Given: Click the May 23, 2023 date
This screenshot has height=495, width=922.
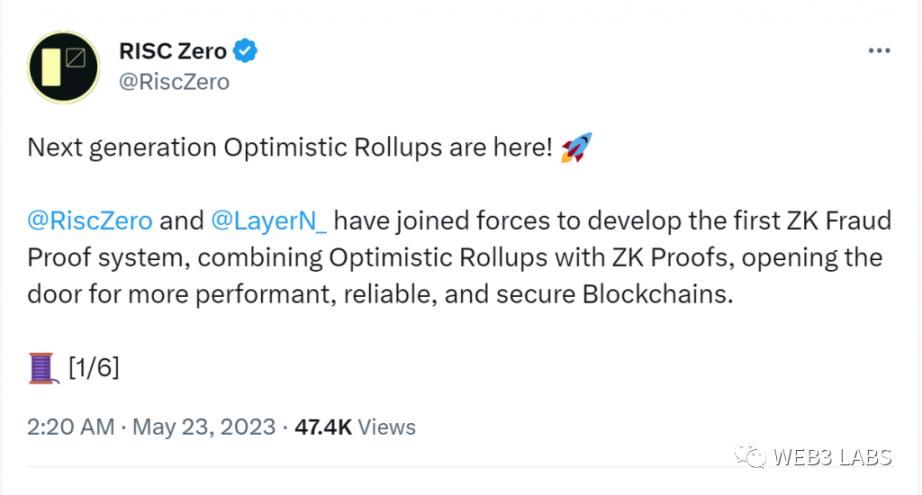Looking at the screenshot, I should pyautogui.click(x=203, y=427).
